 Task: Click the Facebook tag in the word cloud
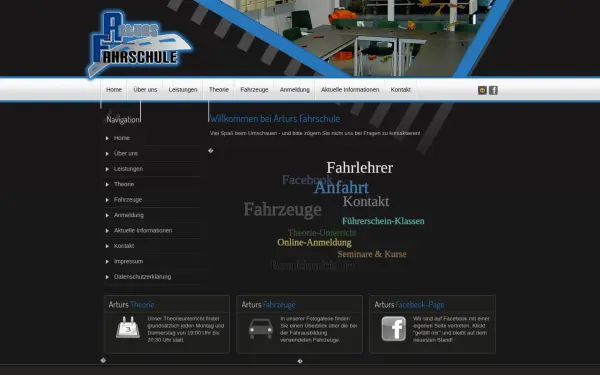click(307, 179)
